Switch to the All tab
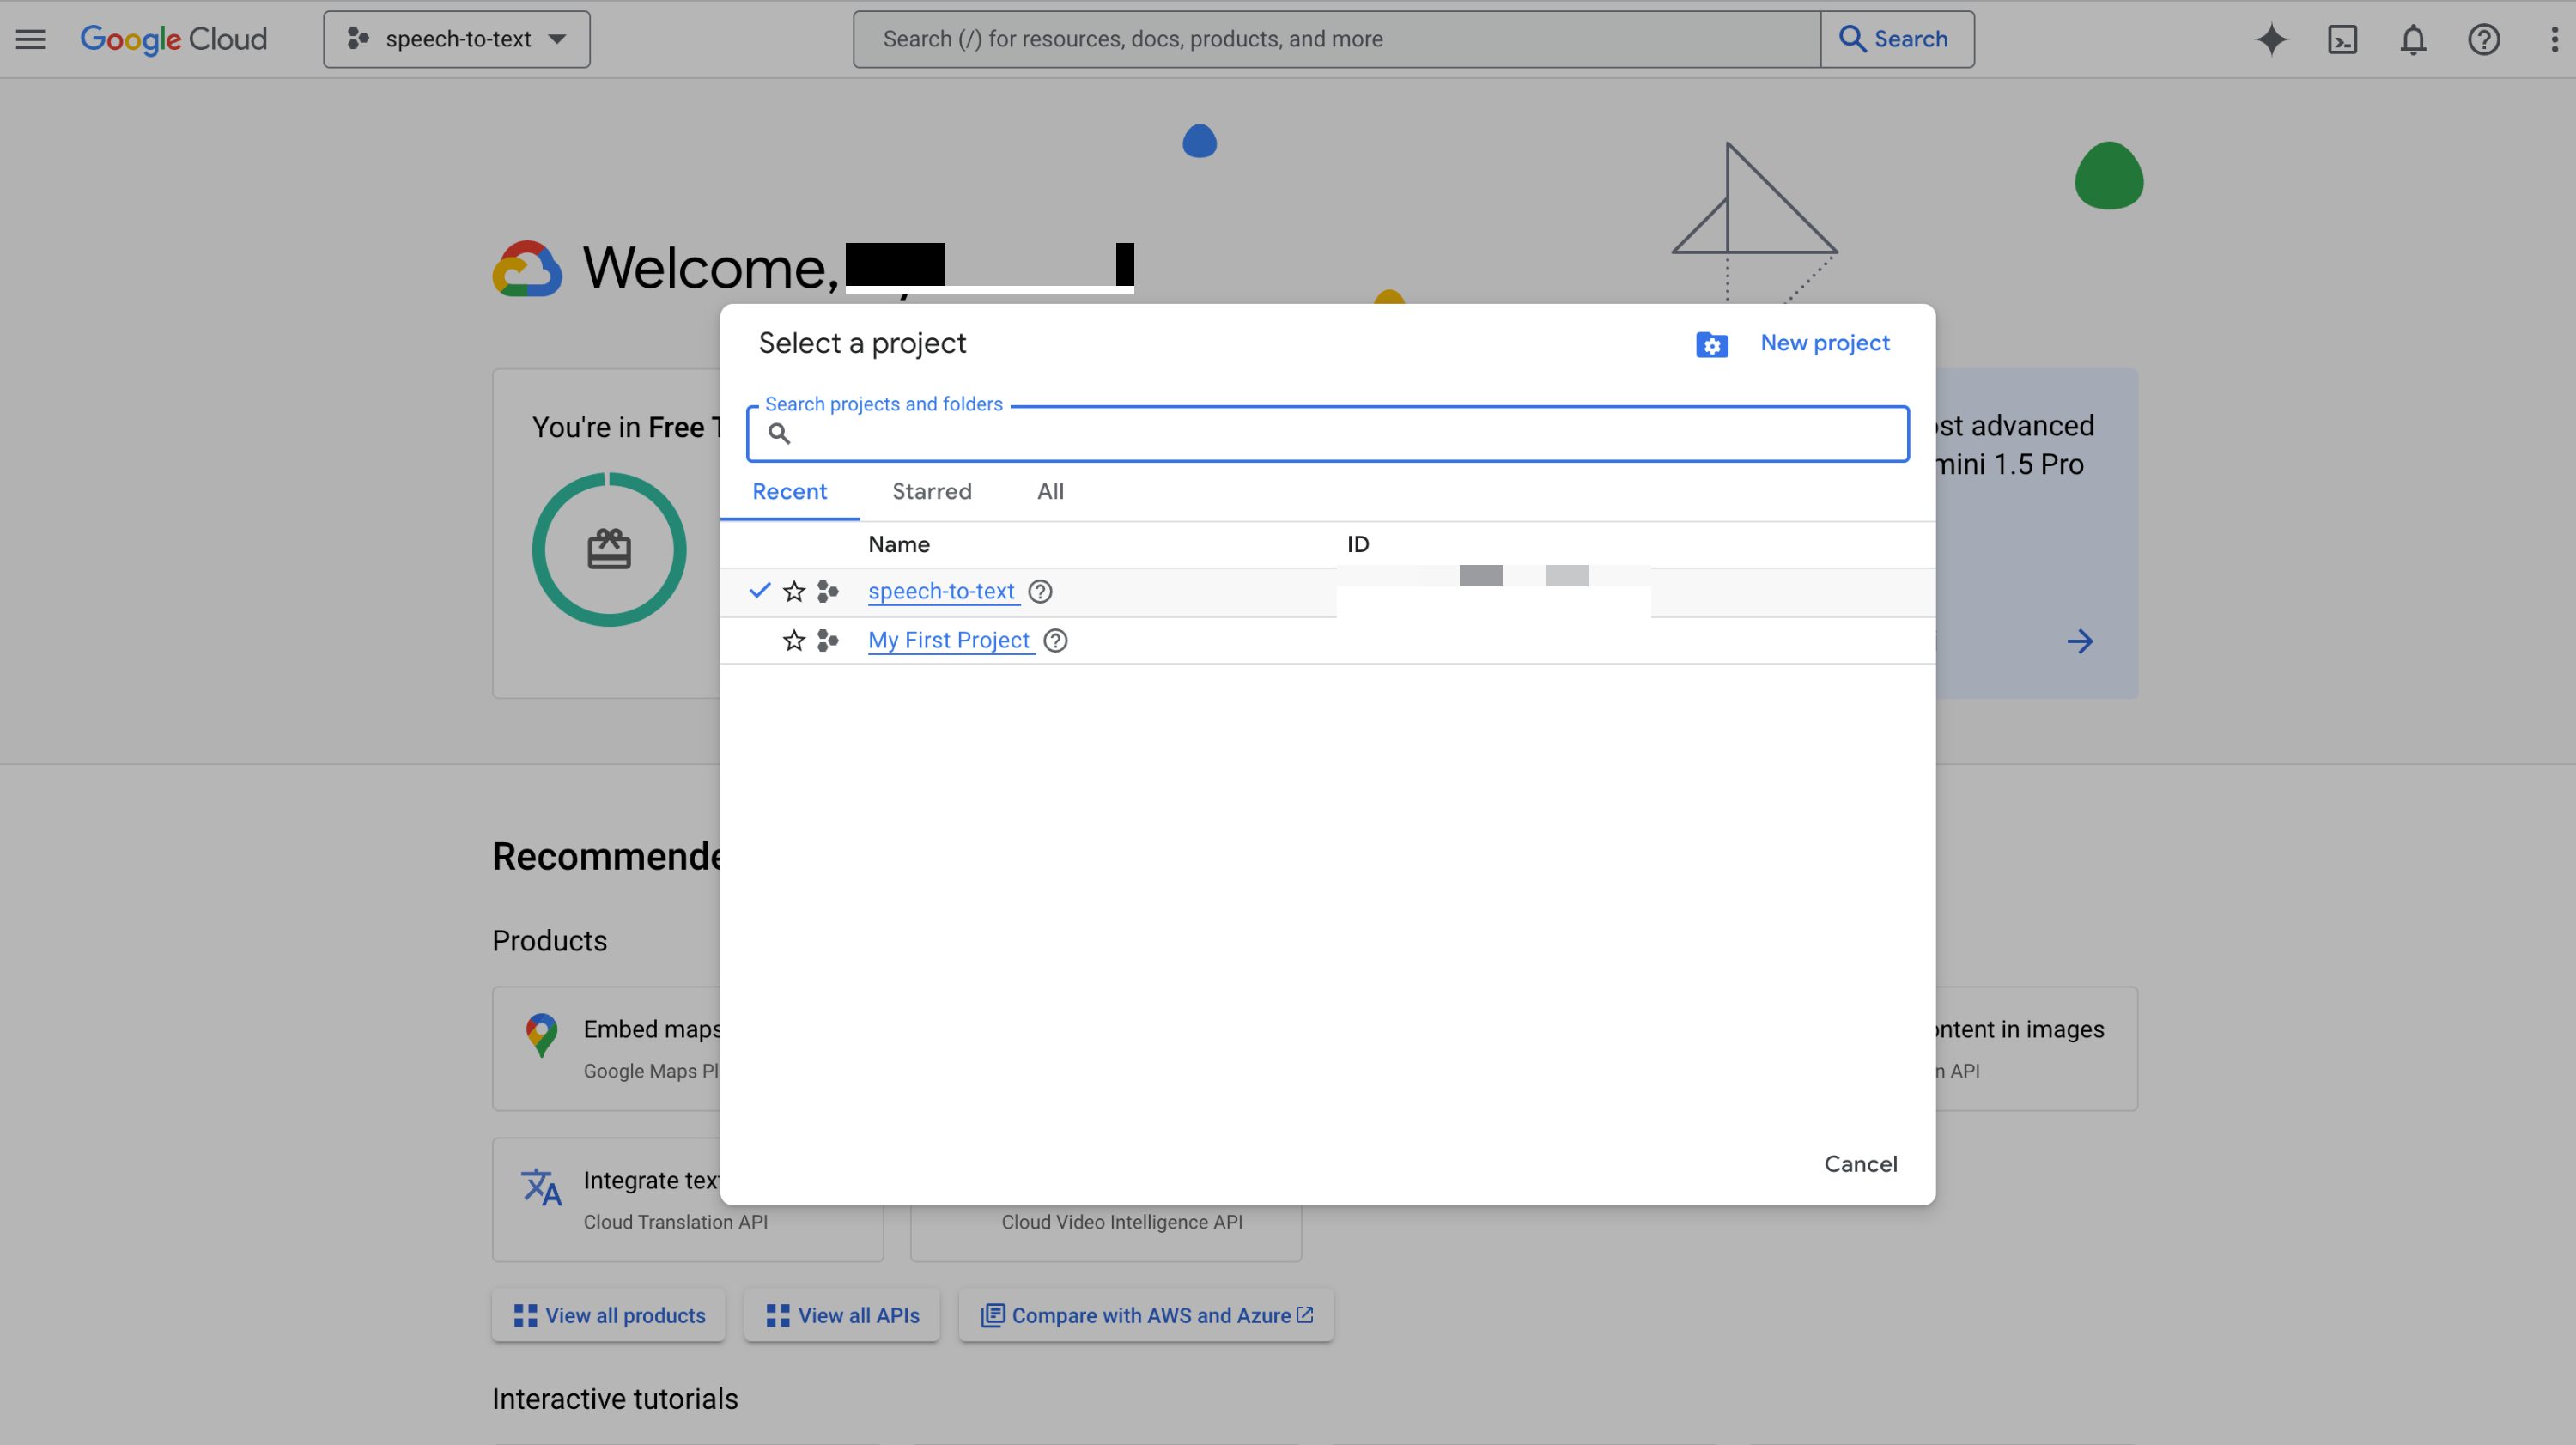The image size is (2576, 1445). coord(1050,492)
